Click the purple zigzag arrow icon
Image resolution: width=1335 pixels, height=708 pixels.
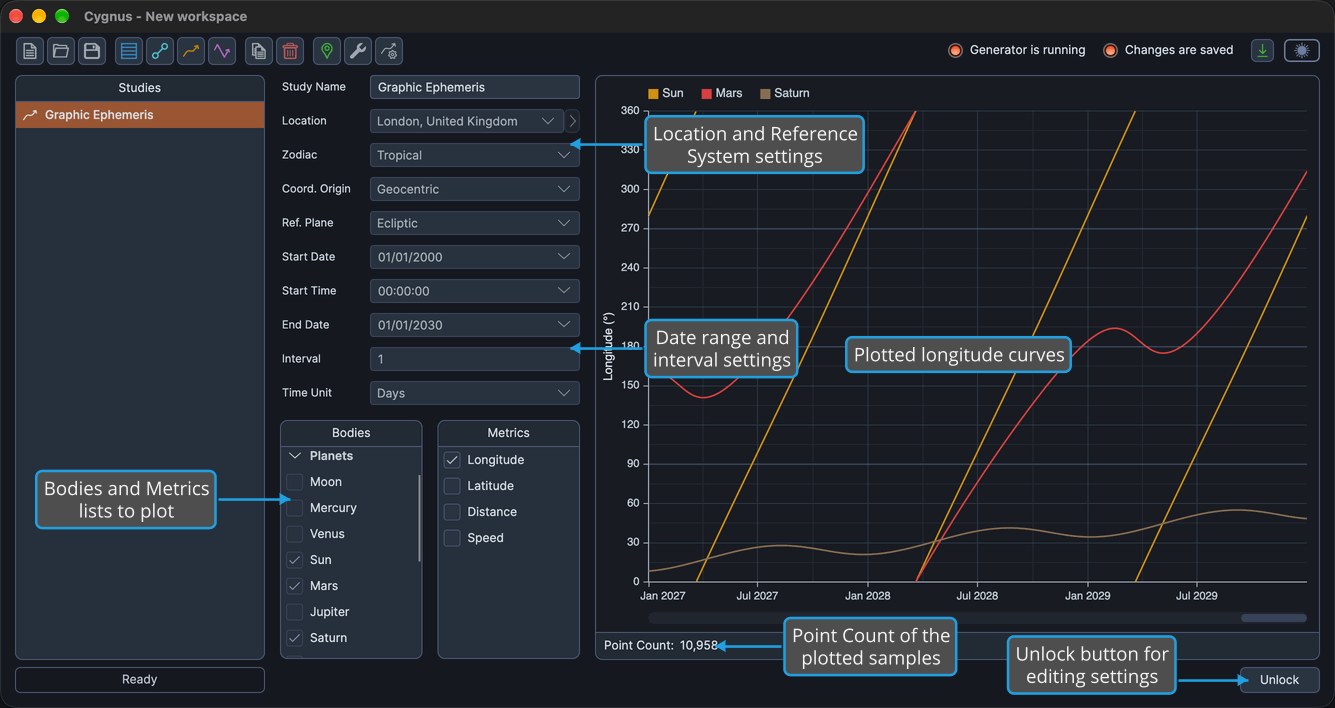[222, 51]
